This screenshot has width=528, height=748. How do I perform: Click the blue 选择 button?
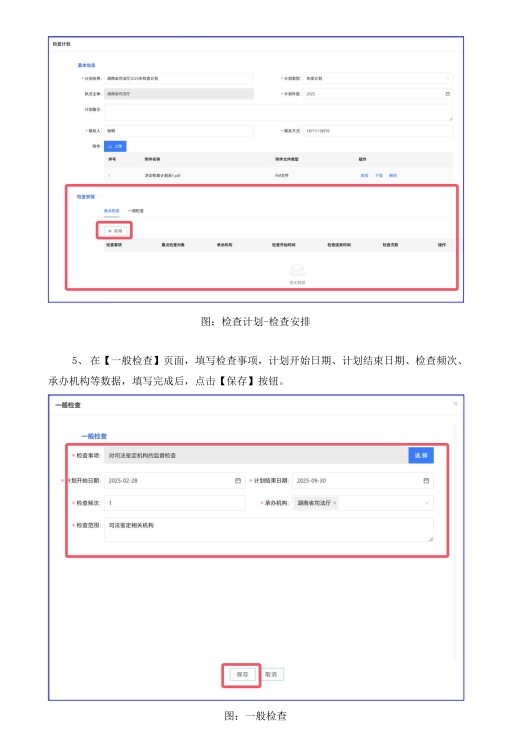tap(421, 456)
